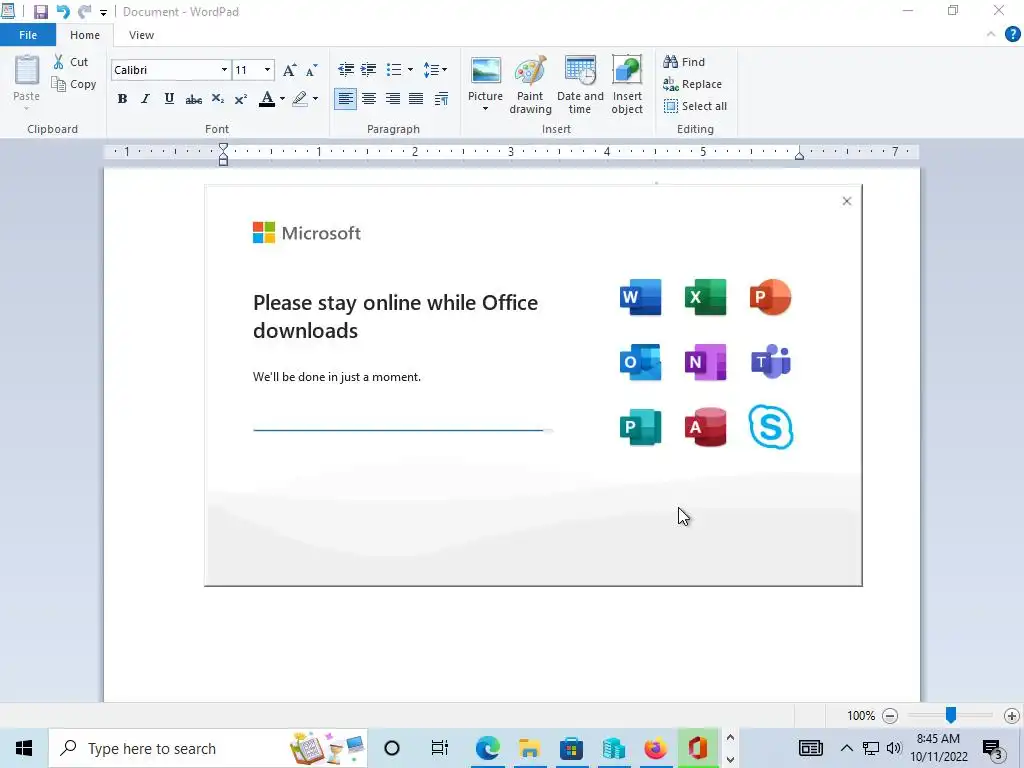
Task: Open Microsoft Edge from the taskbar
Action: pyautogui.click(x=487, y=748)
